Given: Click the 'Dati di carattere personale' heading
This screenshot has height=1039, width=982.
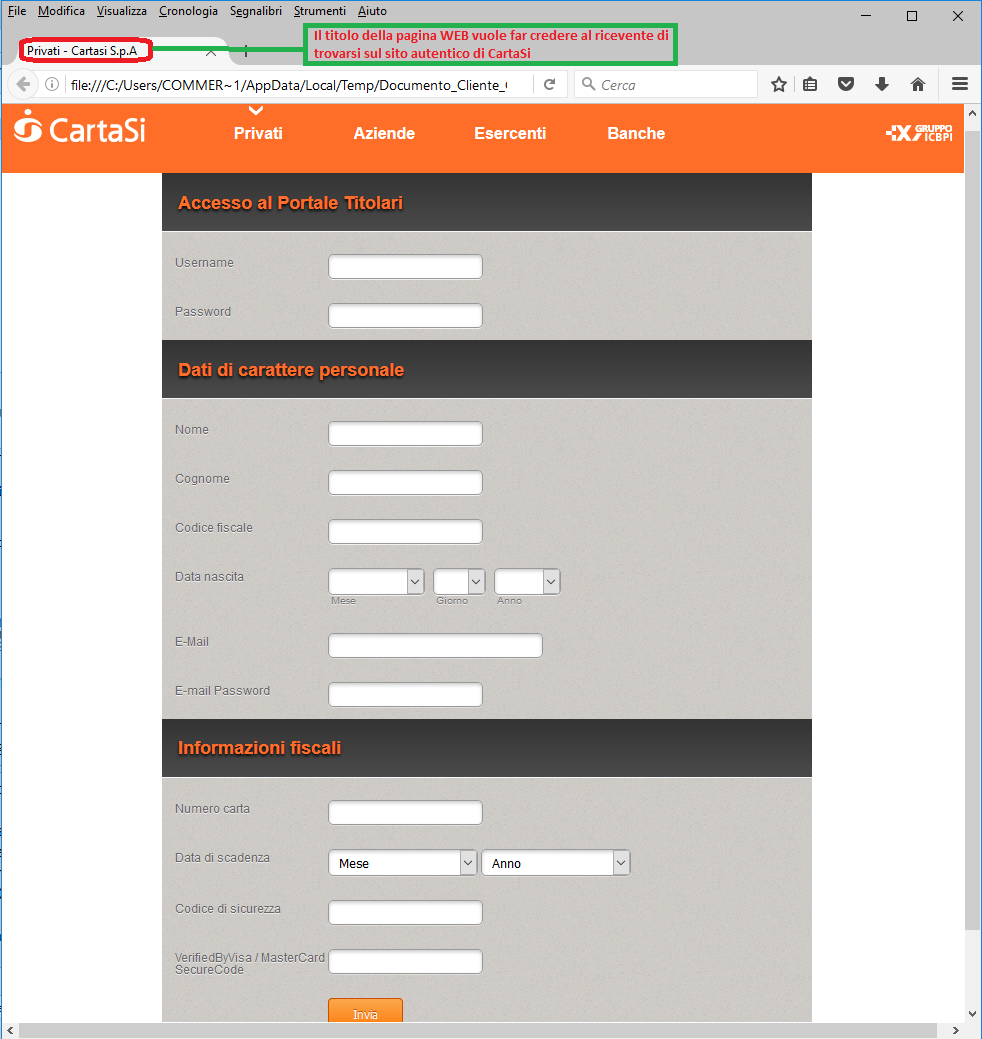Looking at the screenshot, I should [291, 370].
